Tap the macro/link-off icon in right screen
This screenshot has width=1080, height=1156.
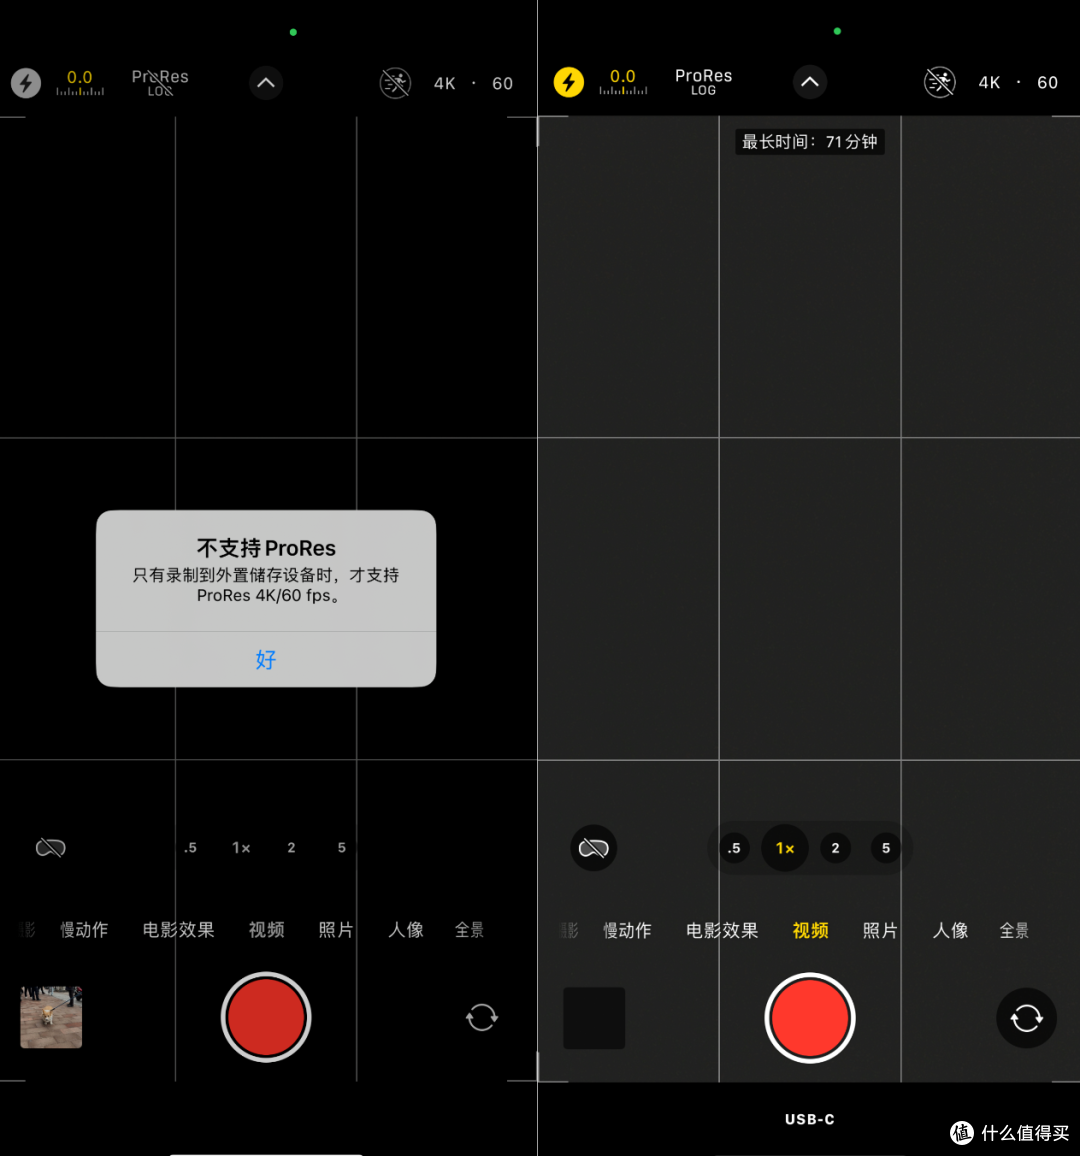coord(593,848)
